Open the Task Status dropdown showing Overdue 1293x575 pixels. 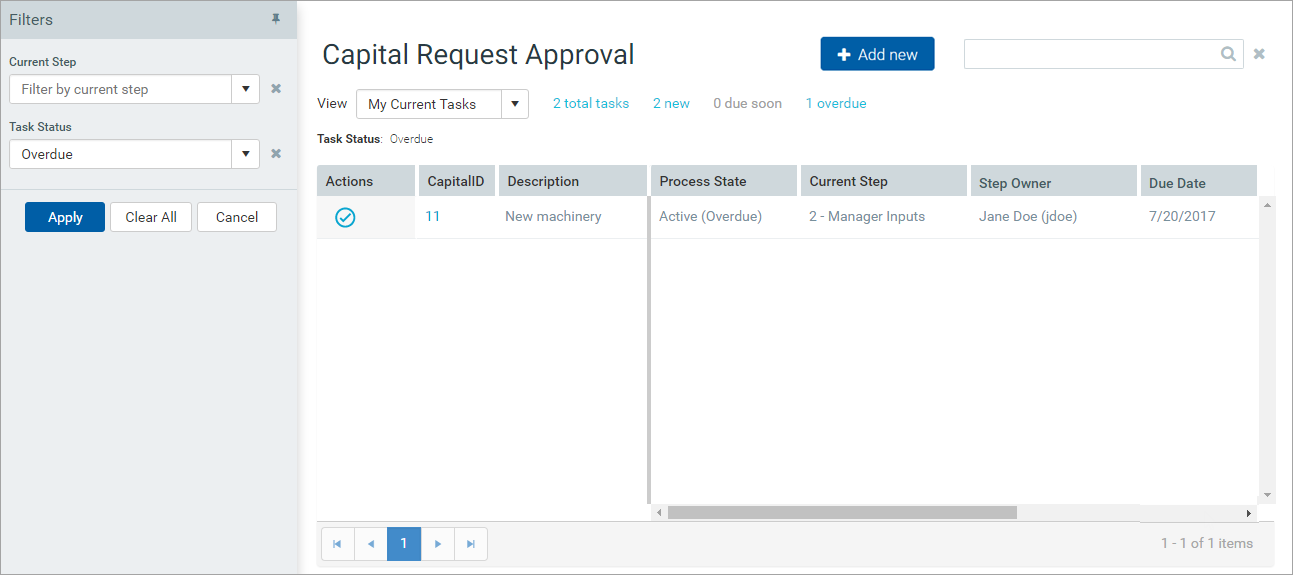(245, 154)
